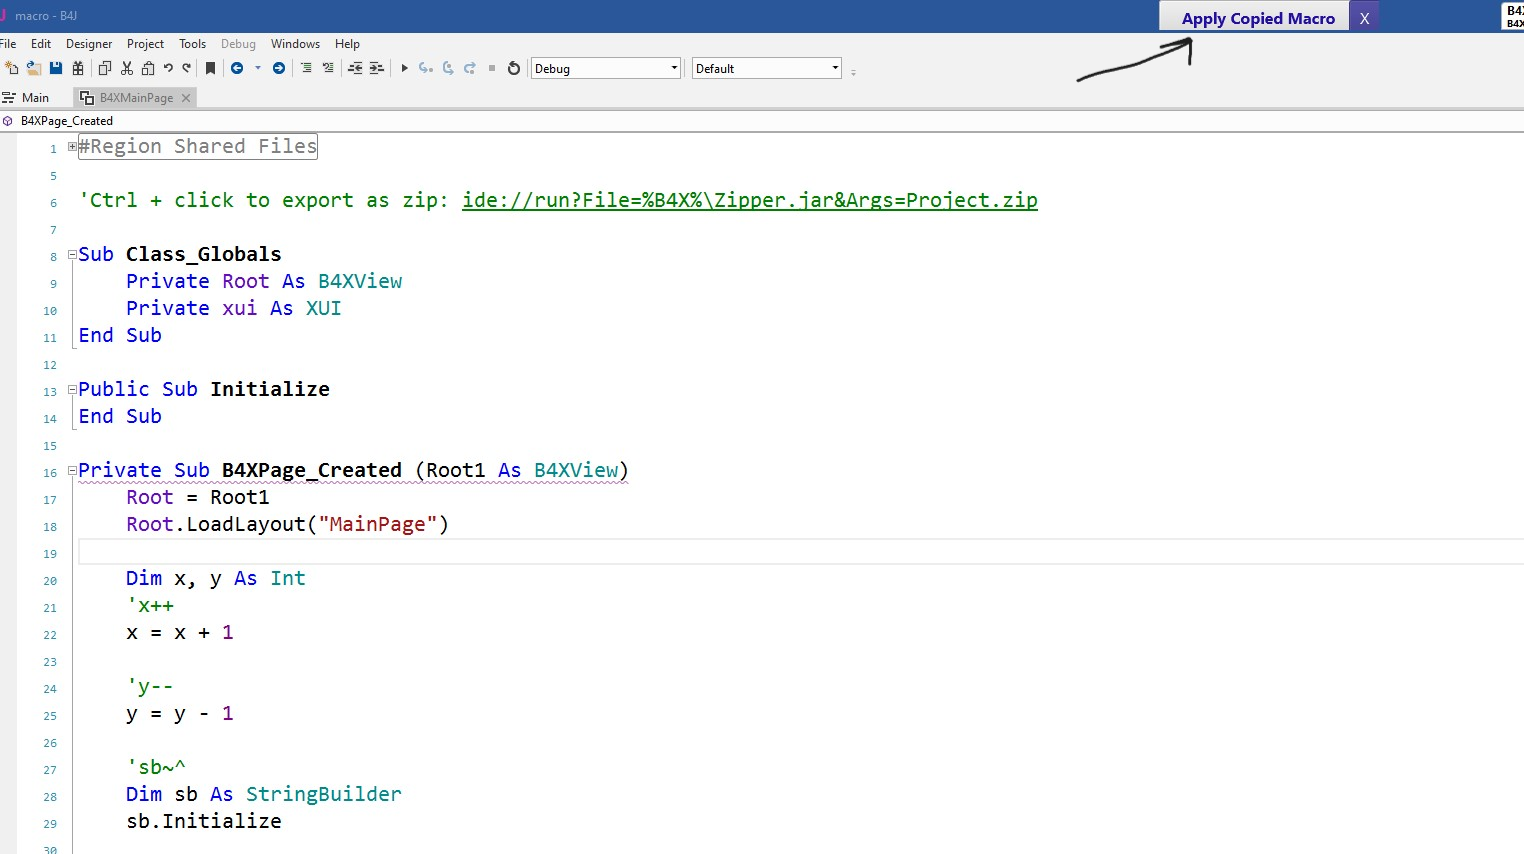Expand the back navigation history arrow
This screenshot has height=854, width=1524.
258,68
